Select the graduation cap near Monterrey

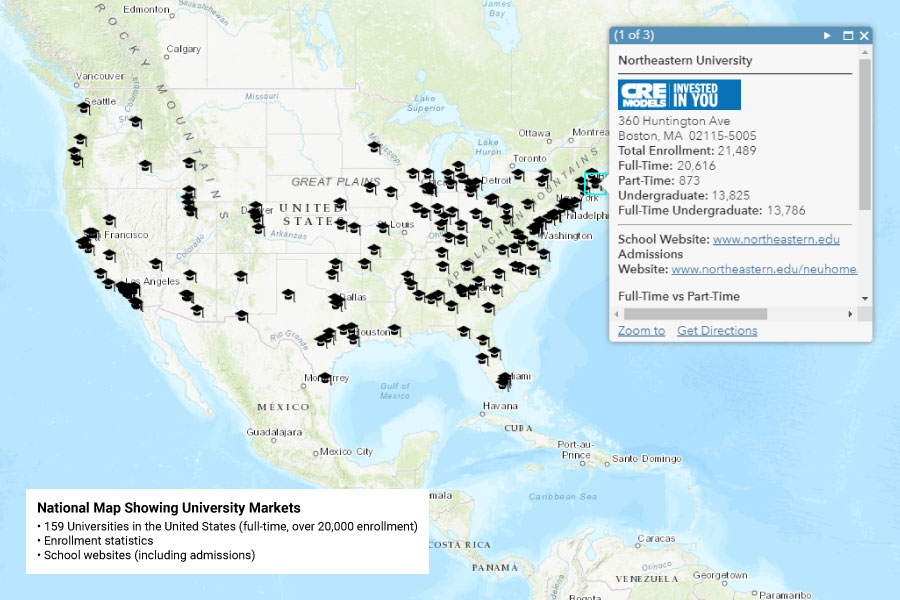325,377
